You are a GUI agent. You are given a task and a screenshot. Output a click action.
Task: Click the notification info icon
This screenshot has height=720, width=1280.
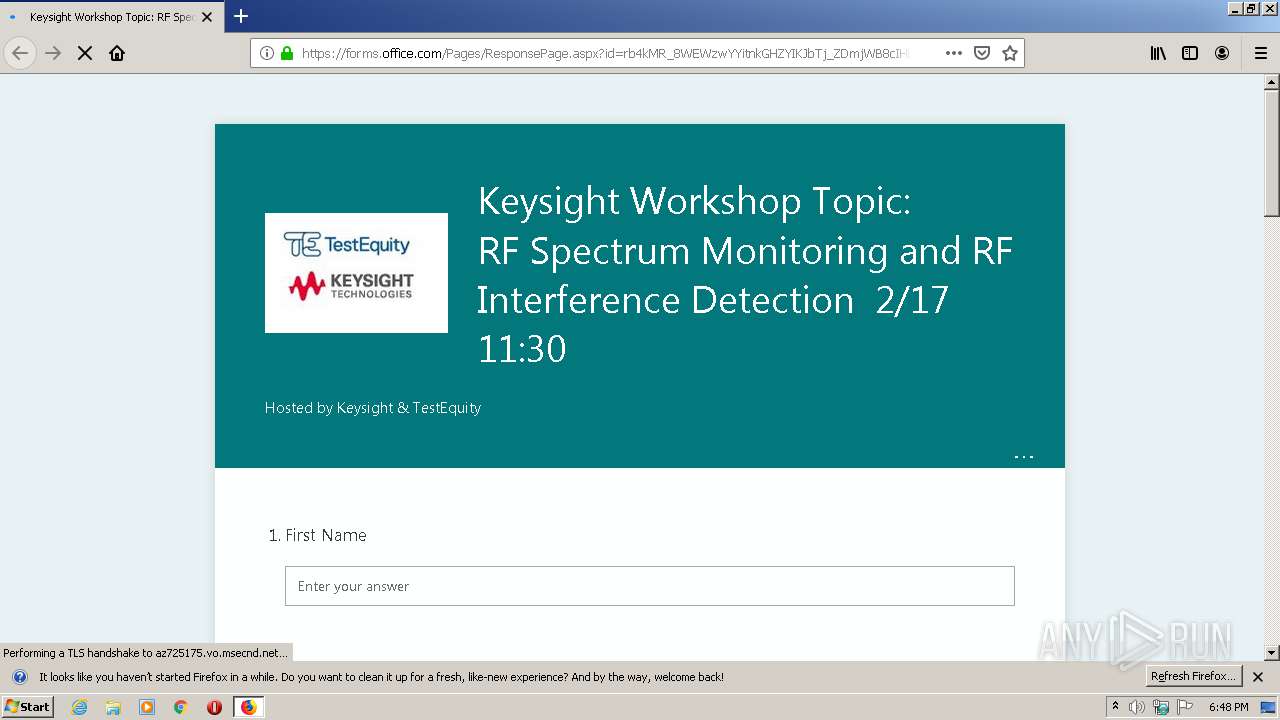click(x=19, y=677)
